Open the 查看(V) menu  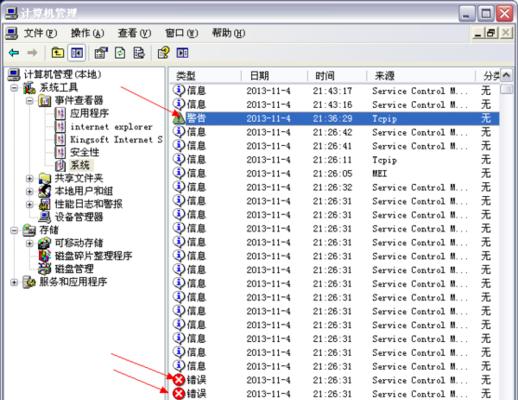coord(134,33)
